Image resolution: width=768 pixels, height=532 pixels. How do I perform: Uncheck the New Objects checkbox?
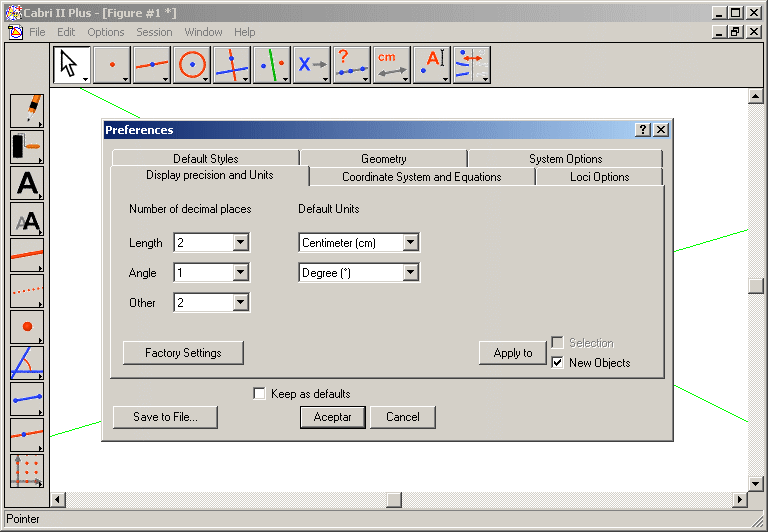[x=557, y=363]
